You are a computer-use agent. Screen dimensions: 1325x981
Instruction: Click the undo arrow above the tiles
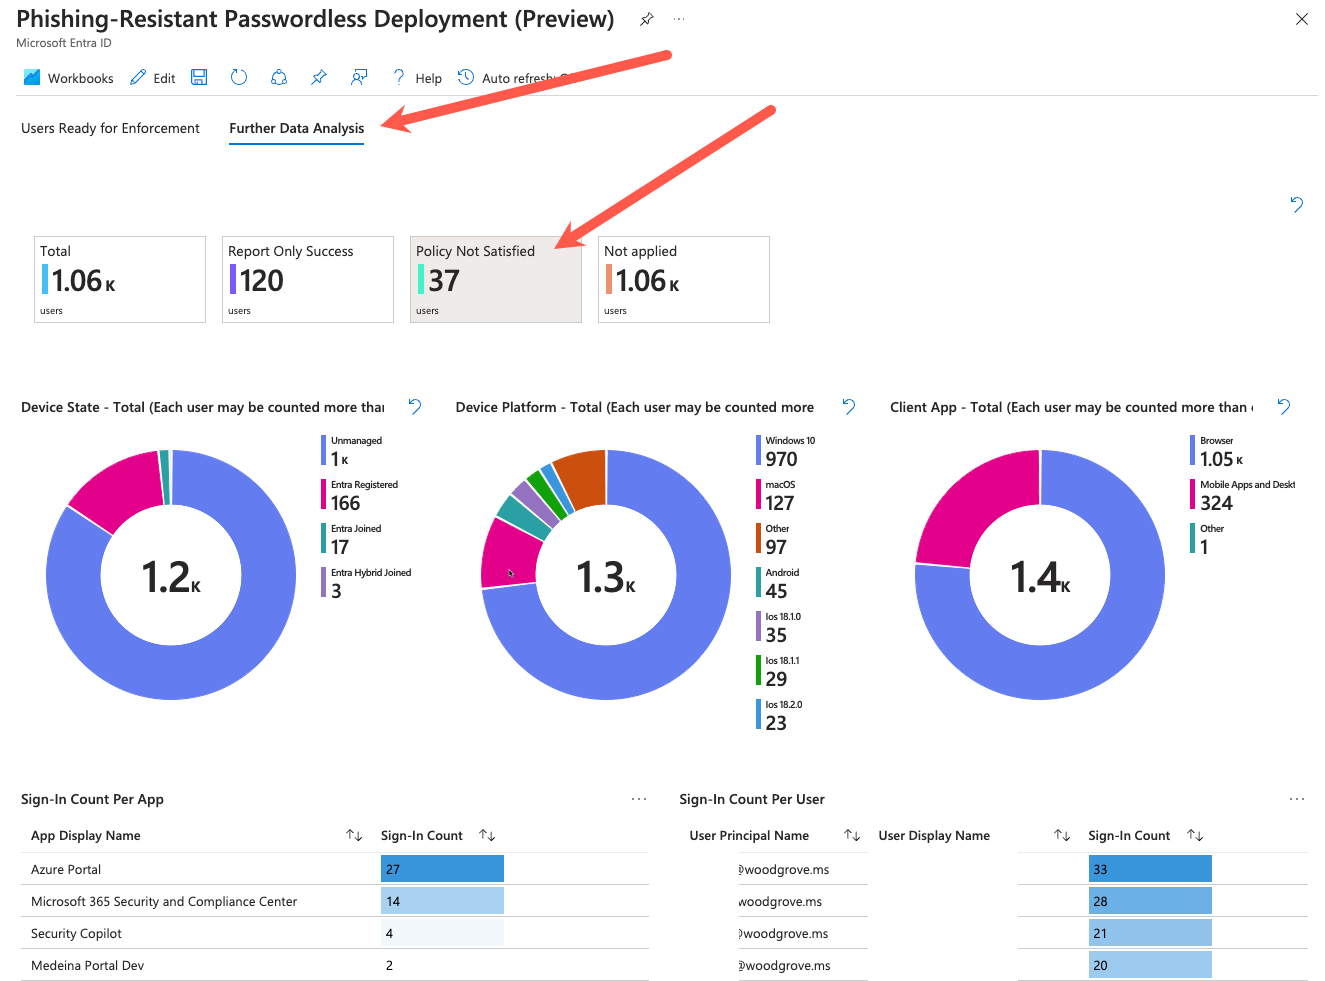(1297, 204)
